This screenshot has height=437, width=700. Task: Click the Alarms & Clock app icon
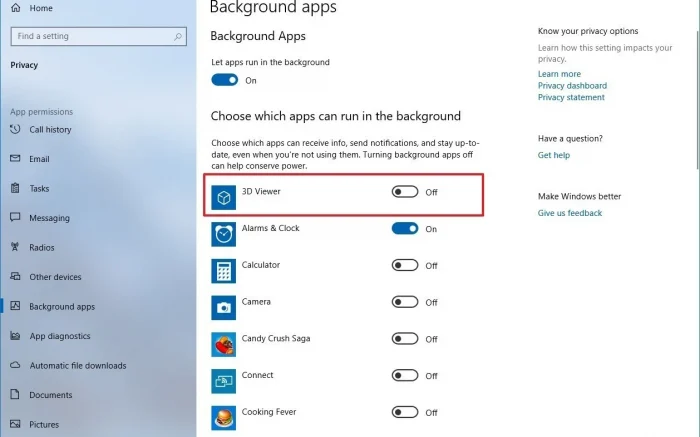tap(224, 234)
